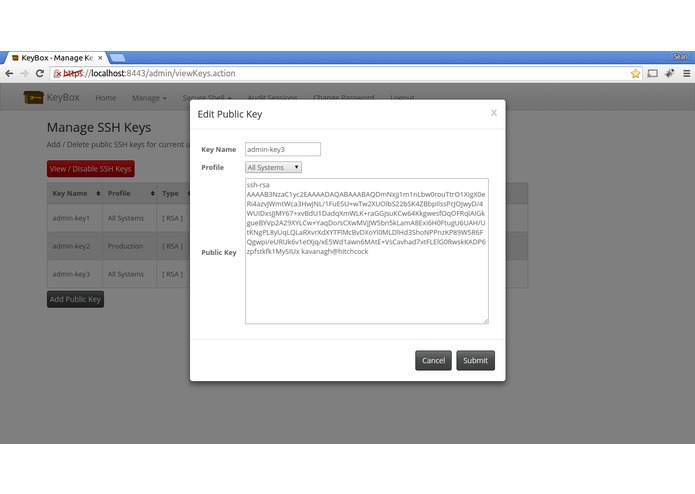
Task: Click the Type column header
Action: pos(173,193)
